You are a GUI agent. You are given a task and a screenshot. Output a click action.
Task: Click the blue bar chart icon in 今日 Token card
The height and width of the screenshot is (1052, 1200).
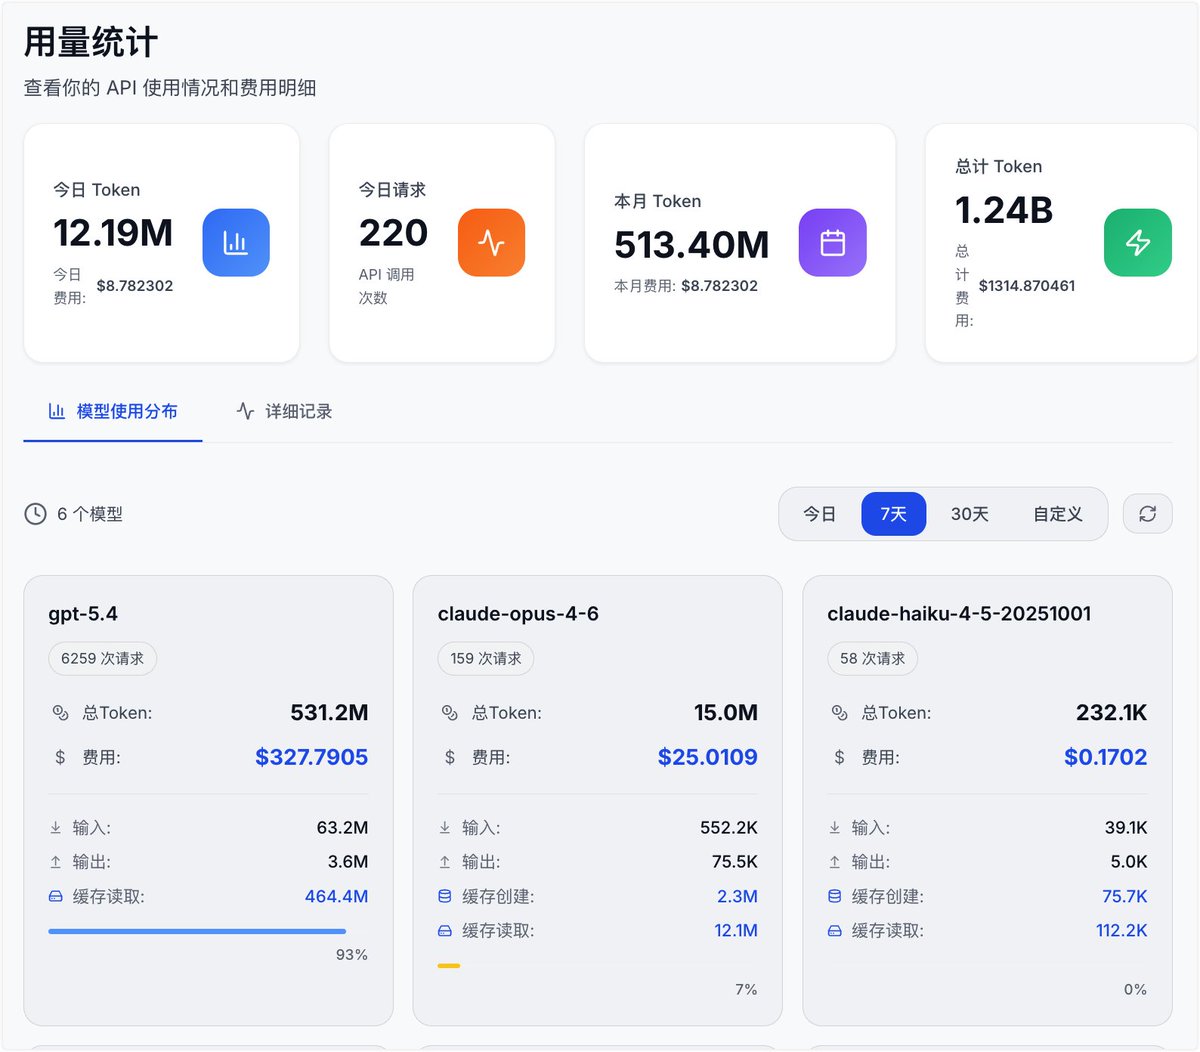236,242
